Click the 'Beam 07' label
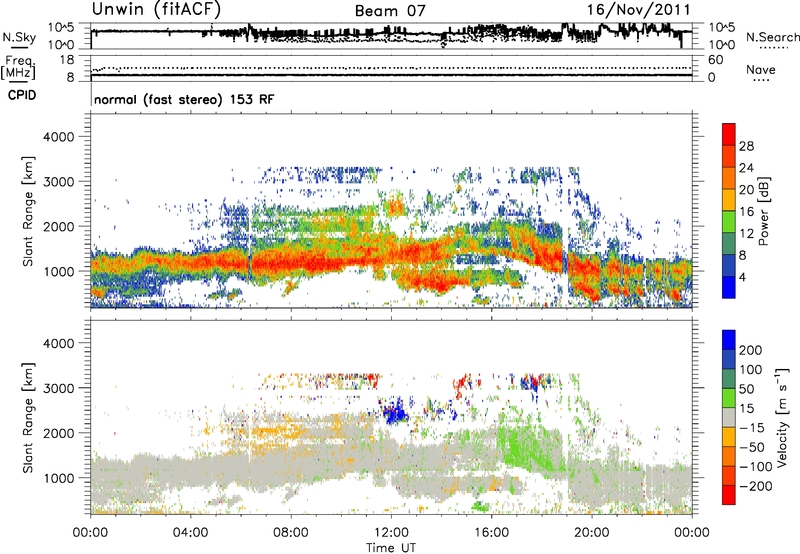Viewport: 800px width, 554px height. coord(390,11)
